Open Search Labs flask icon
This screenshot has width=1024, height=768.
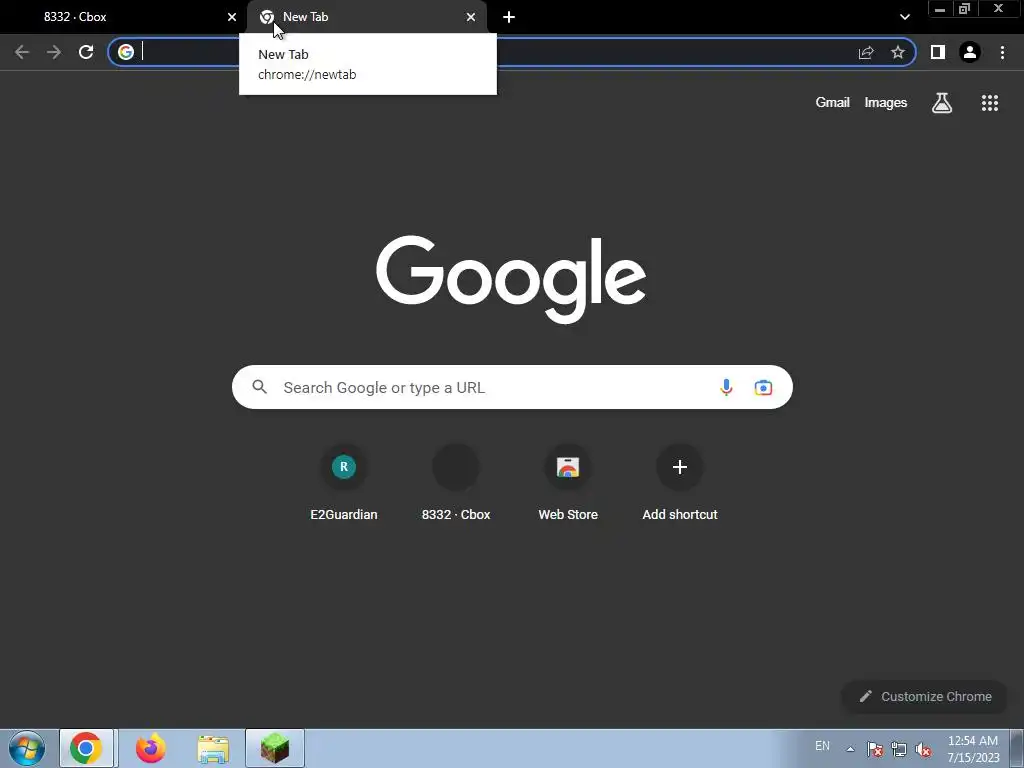(942, 103)
